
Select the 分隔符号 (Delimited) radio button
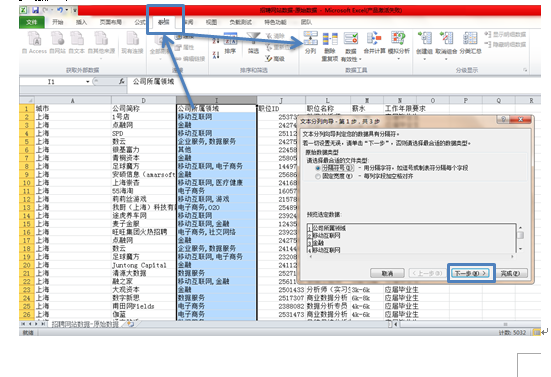(x=318, y=168)
